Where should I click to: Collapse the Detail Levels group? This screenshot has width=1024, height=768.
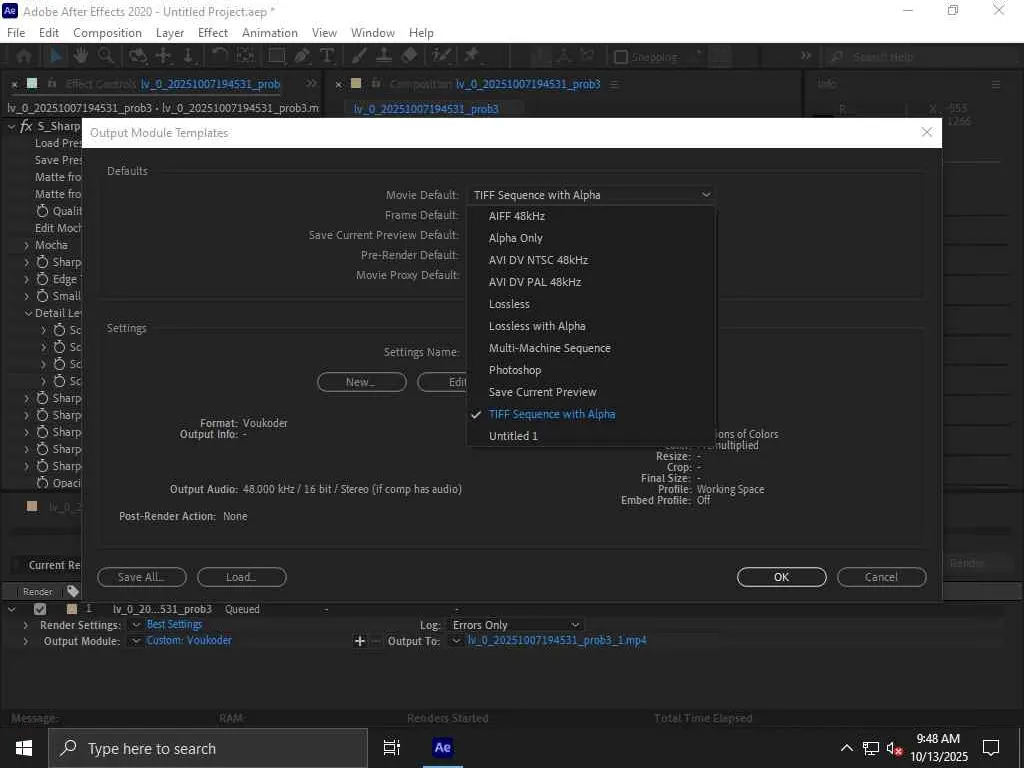click(28, 313)
